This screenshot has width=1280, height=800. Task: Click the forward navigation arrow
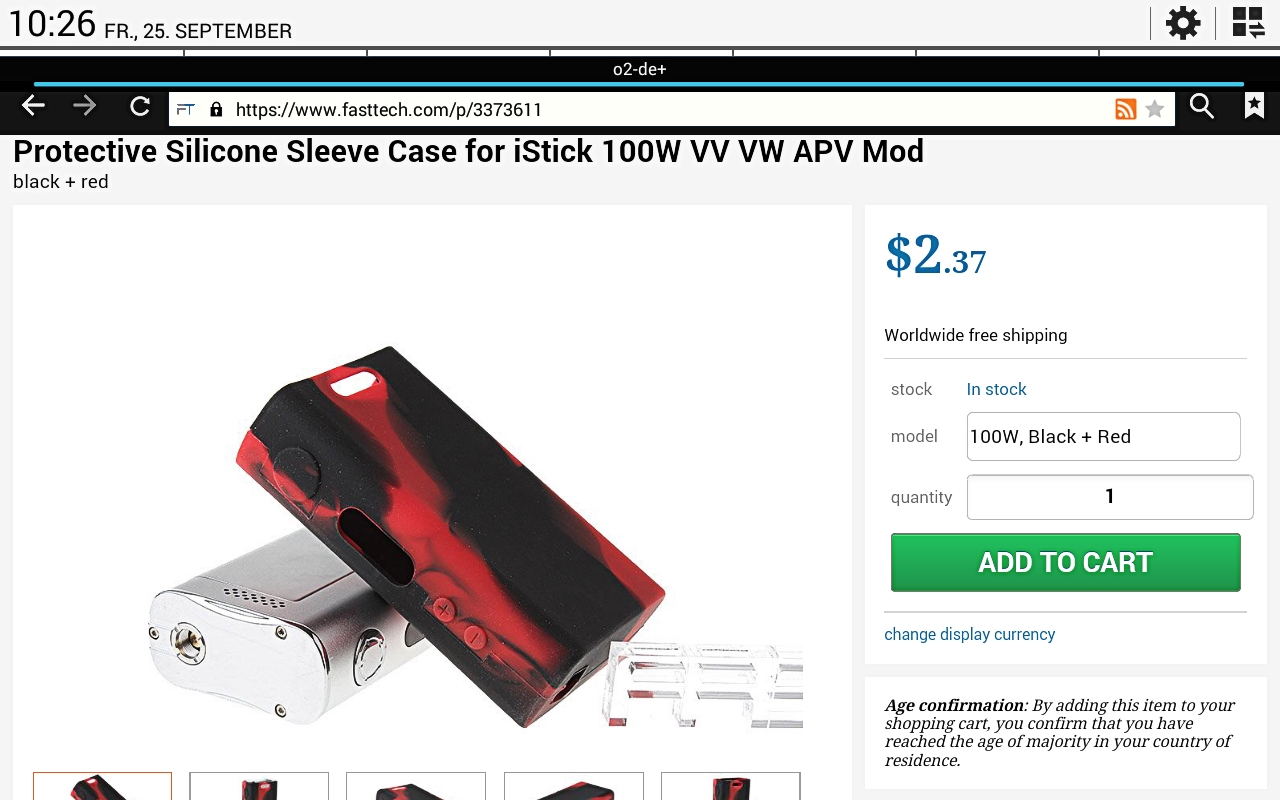85,106
